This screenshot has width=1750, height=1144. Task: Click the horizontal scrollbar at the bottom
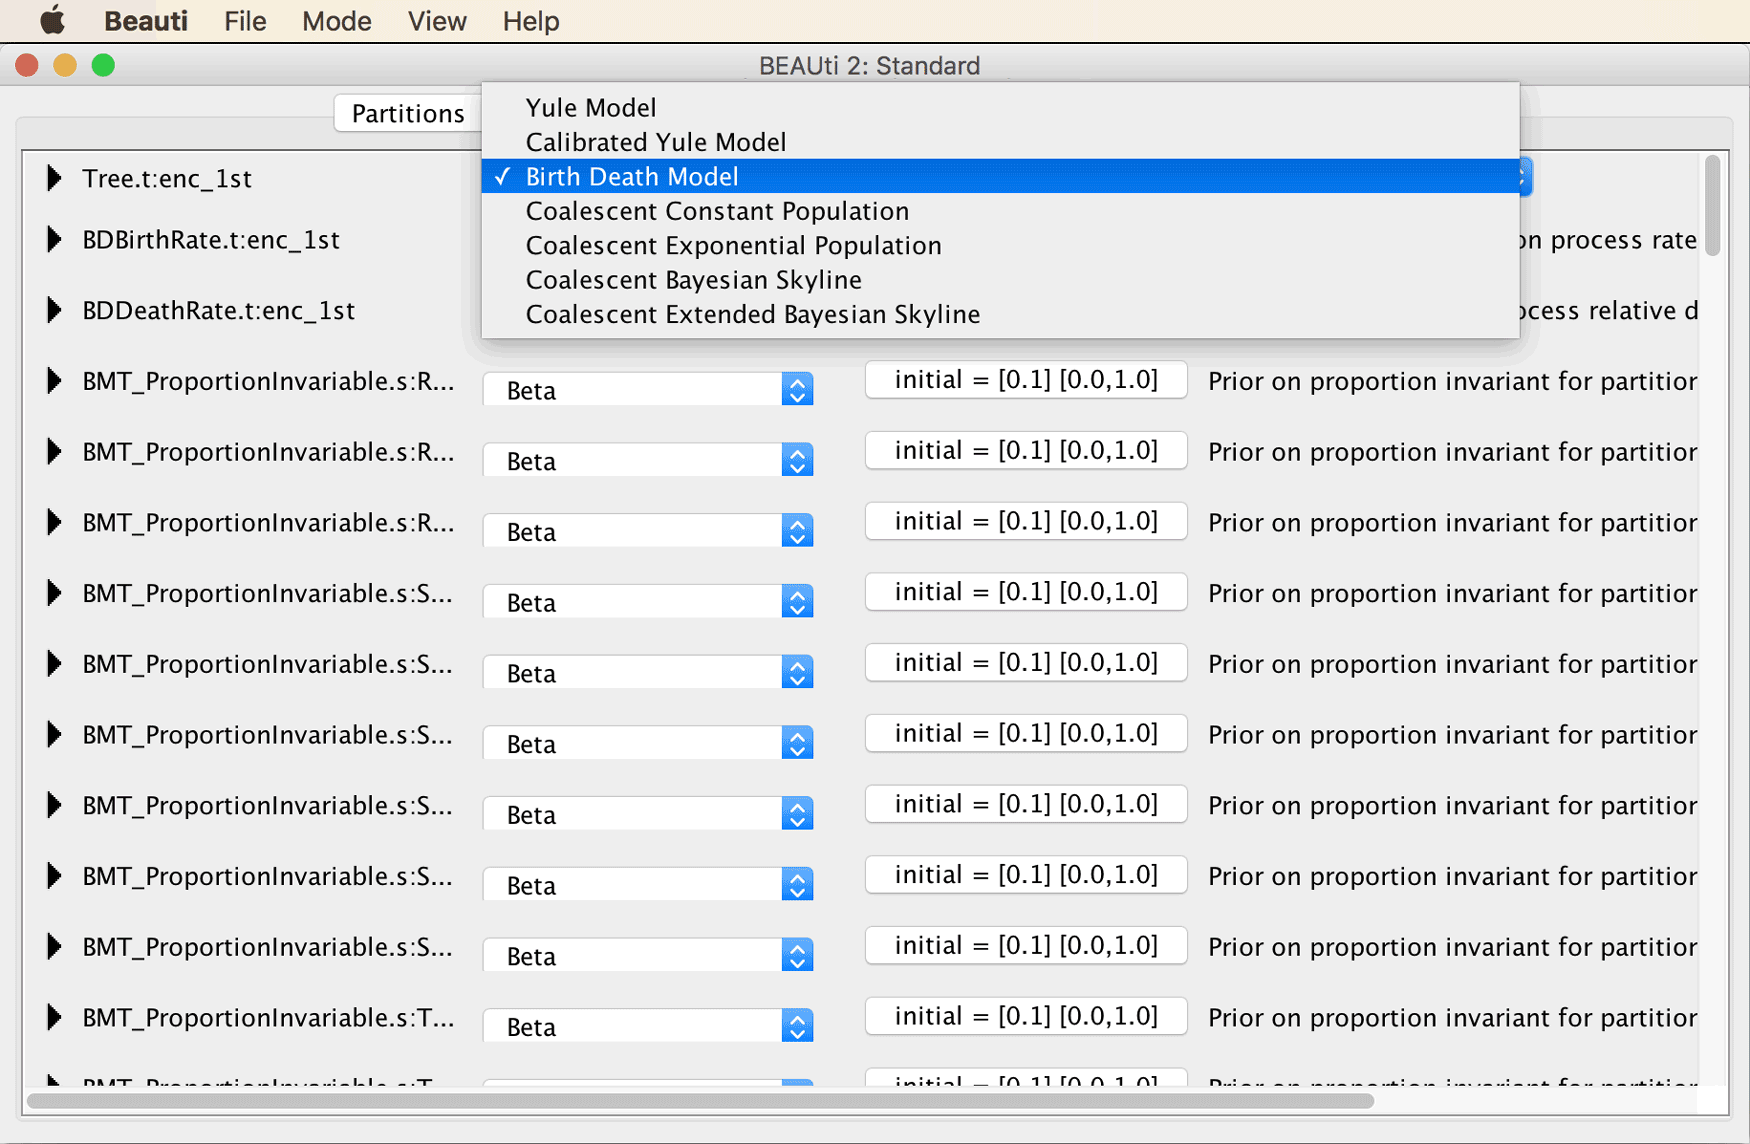[x=700, y=1101]
